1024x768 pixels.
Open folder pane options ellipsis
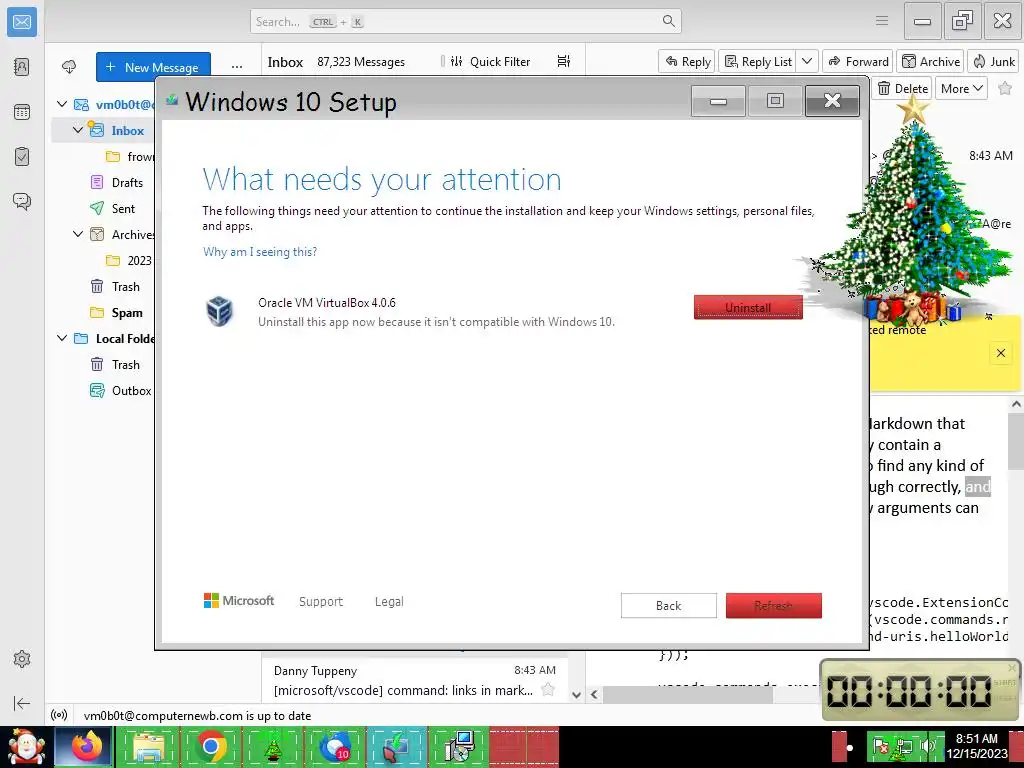[x=236, y=67]
